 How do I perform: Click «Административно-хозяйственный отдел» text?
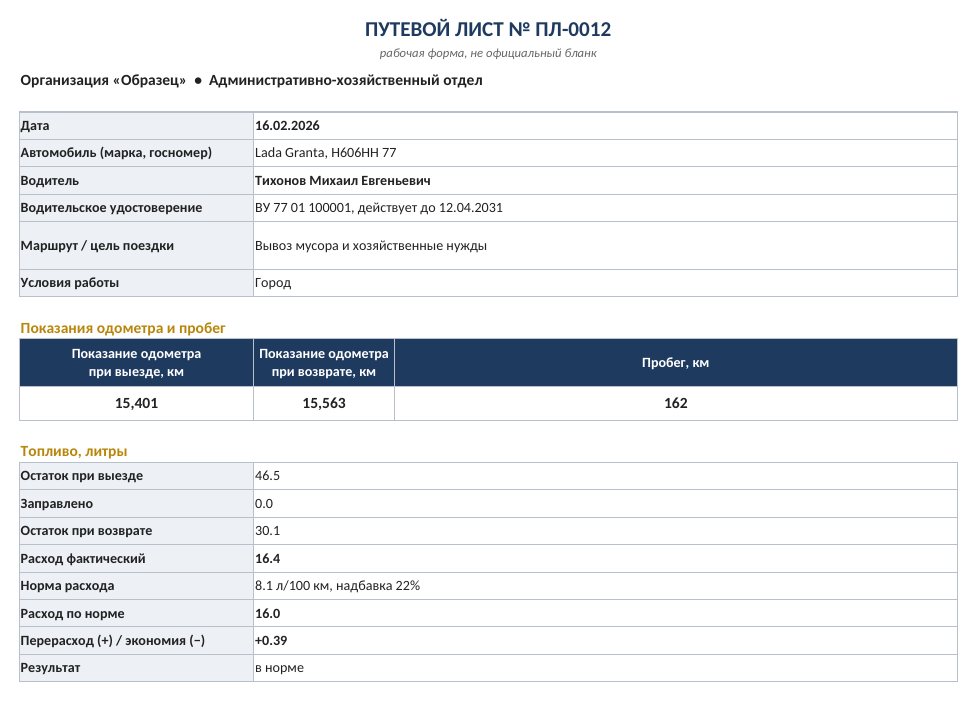pos(346,80)
